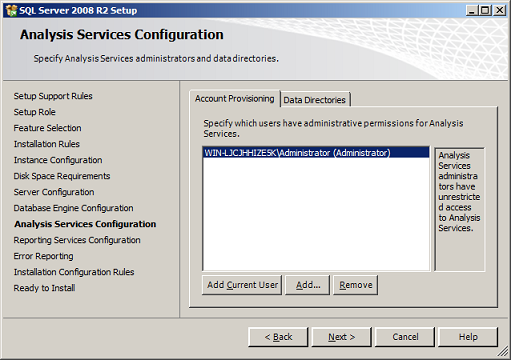Click the Reporting Services Configuration step
511x360 pixels.
tap(77, 240)
